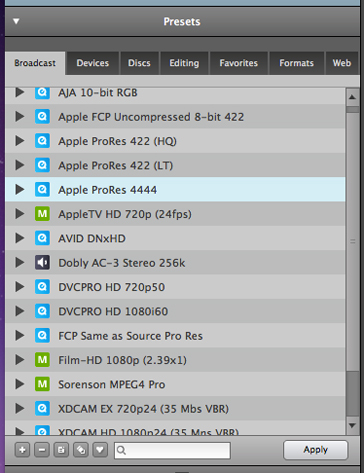Select Apple FCP Uncompressed 8-bit 422 text
364x473 pixels.
point(151,117)
